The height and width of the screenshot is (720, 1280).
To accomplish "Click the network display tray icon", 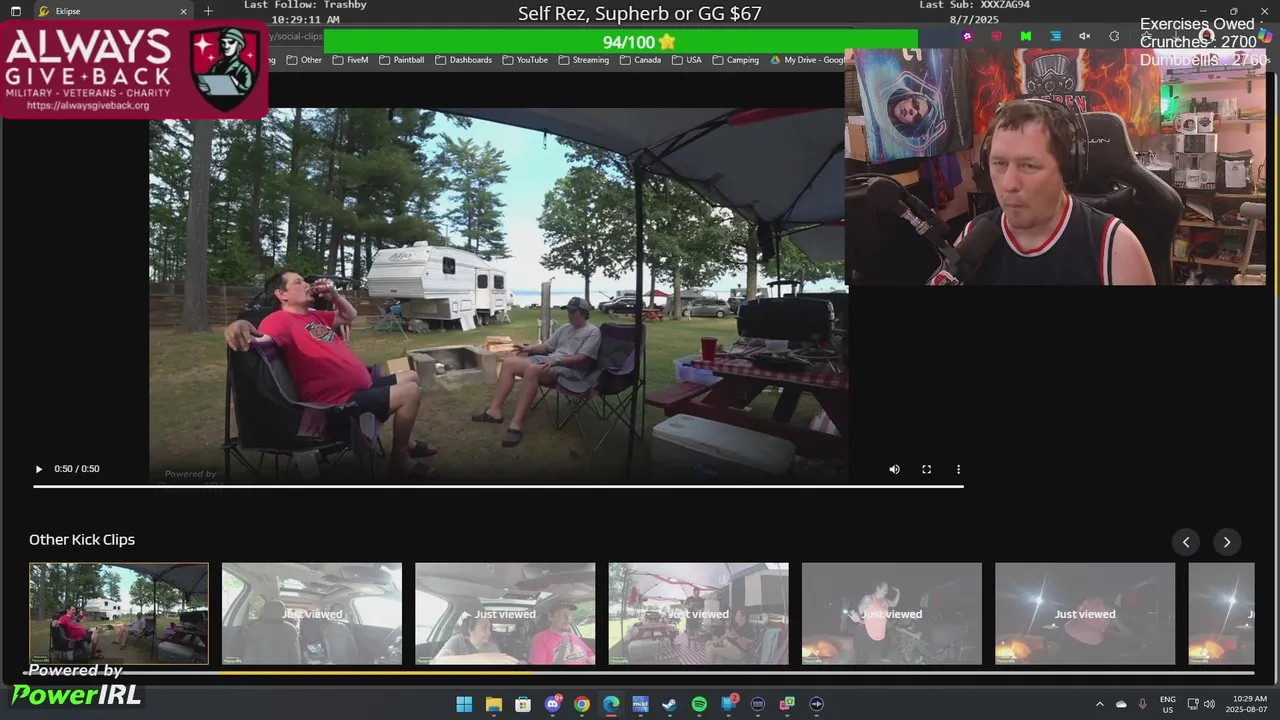I will click(x=1193, y=704).
